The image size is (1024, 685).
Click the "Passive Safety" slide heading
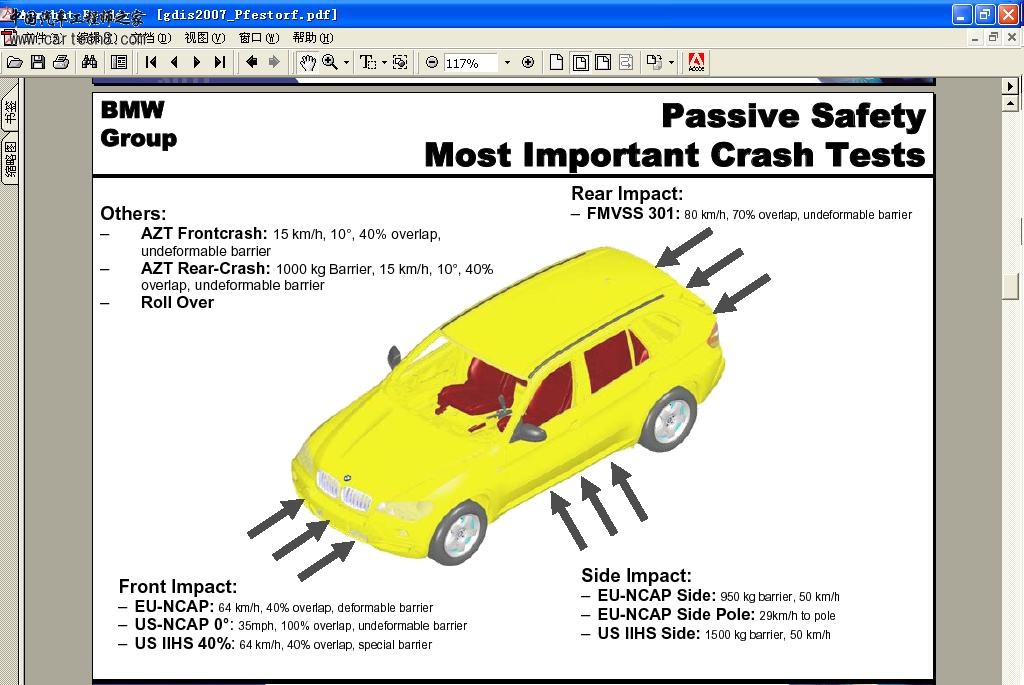(793, 116)
